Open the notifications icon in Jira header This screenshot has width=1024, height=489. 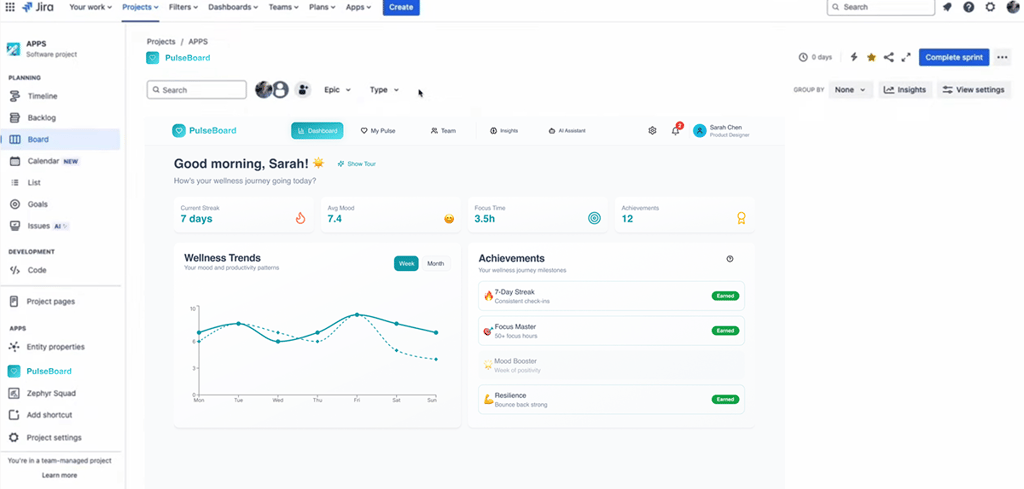[947, 7]
